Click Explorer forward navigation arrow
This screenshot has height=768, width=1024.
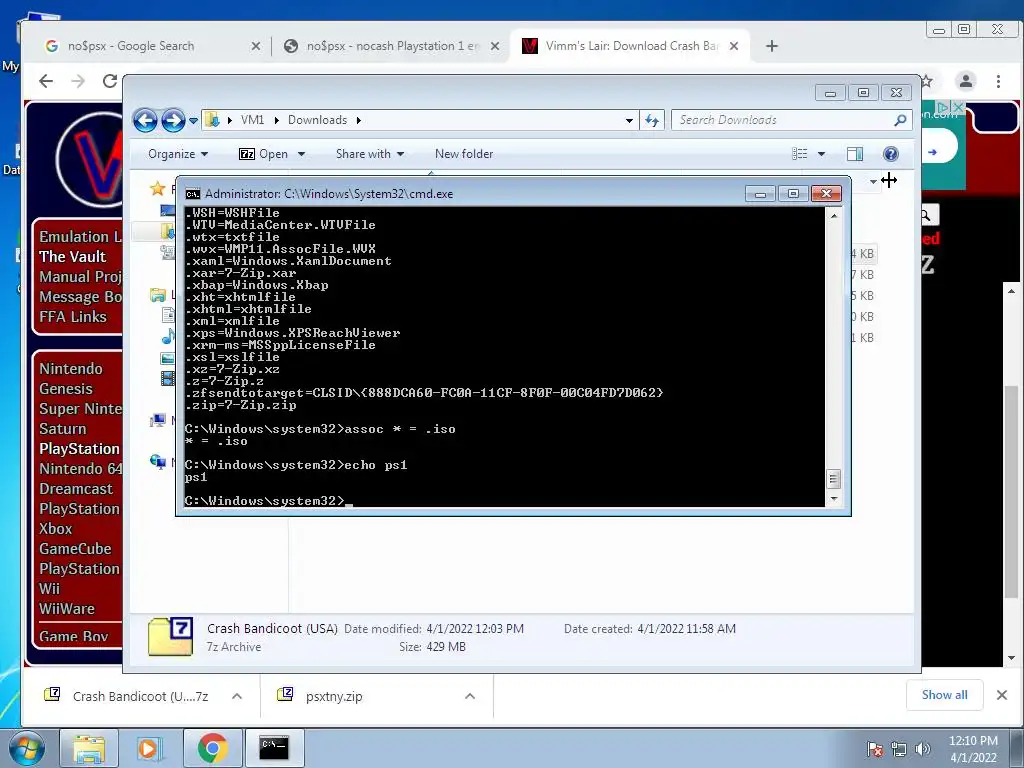pyautogui.click(x=173, y=120)
